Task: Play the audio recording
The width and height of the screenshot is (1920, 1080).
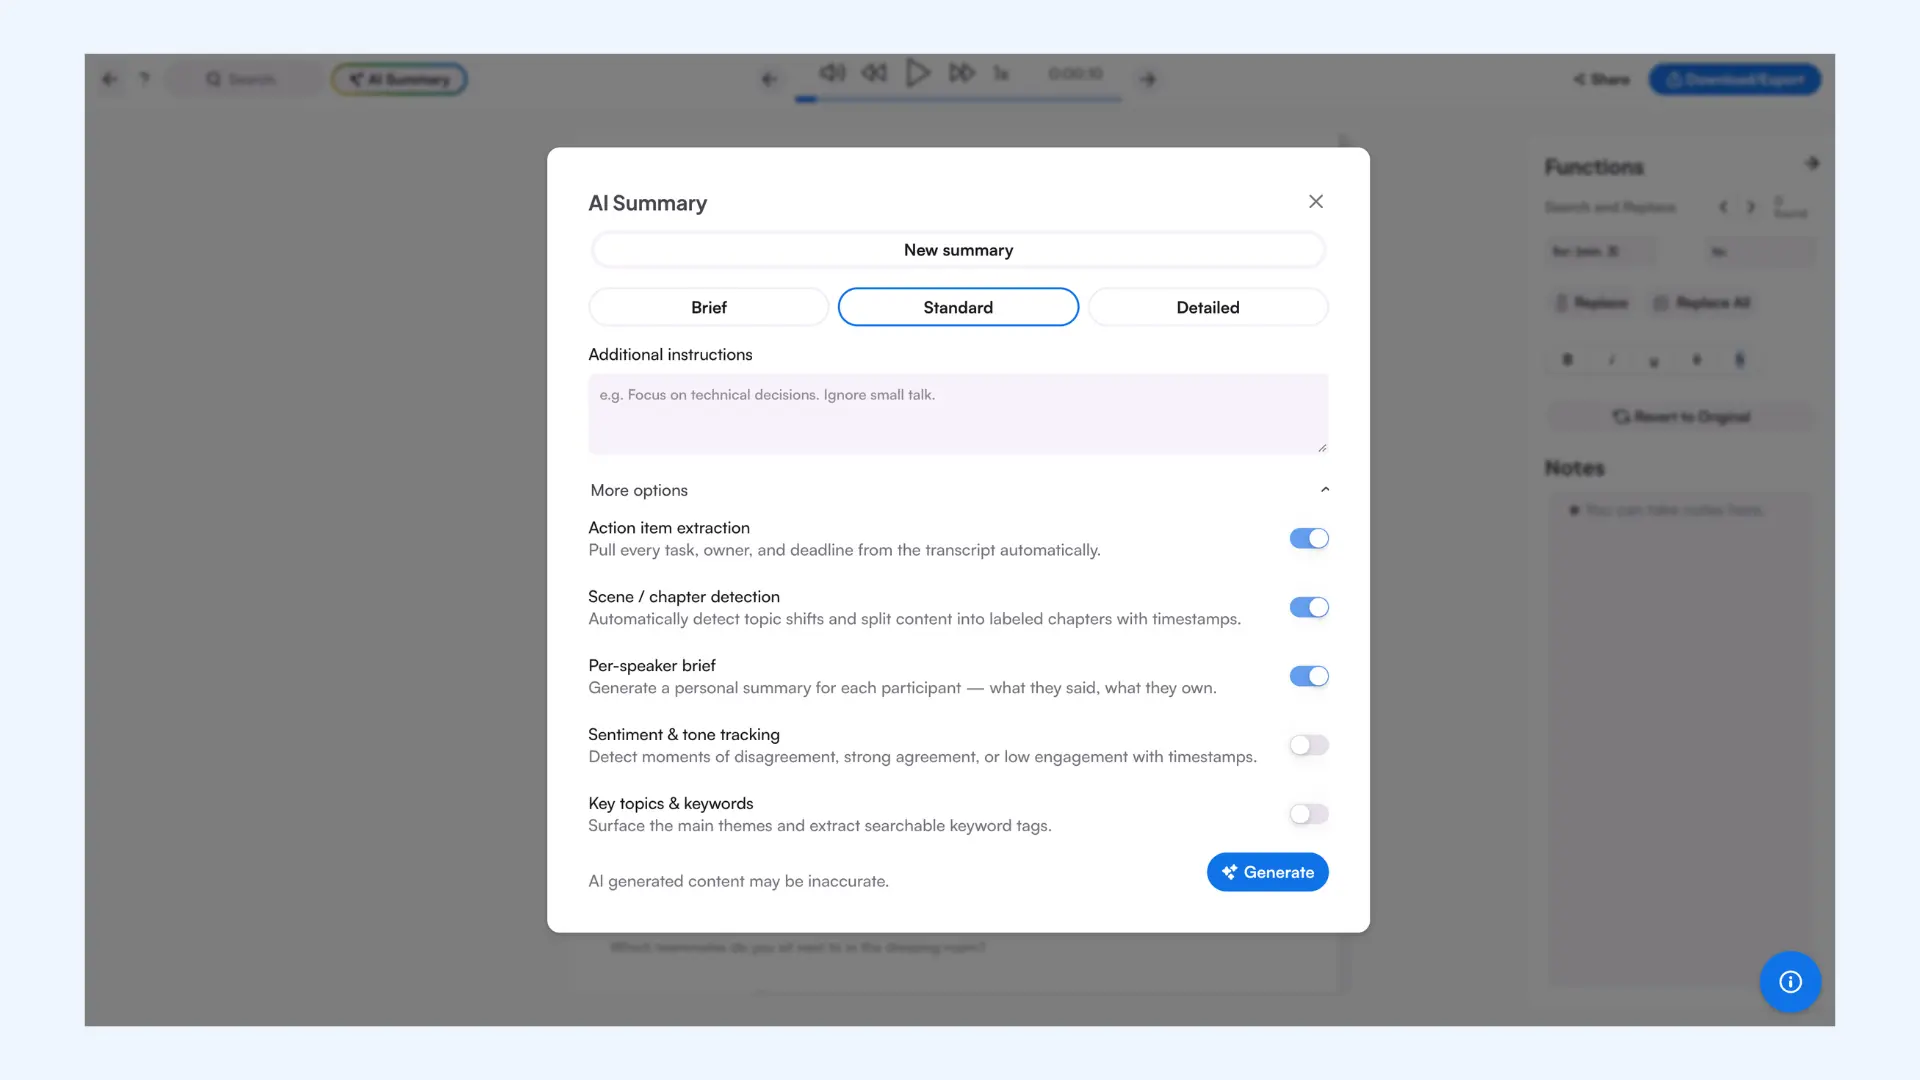Action: 918,73
